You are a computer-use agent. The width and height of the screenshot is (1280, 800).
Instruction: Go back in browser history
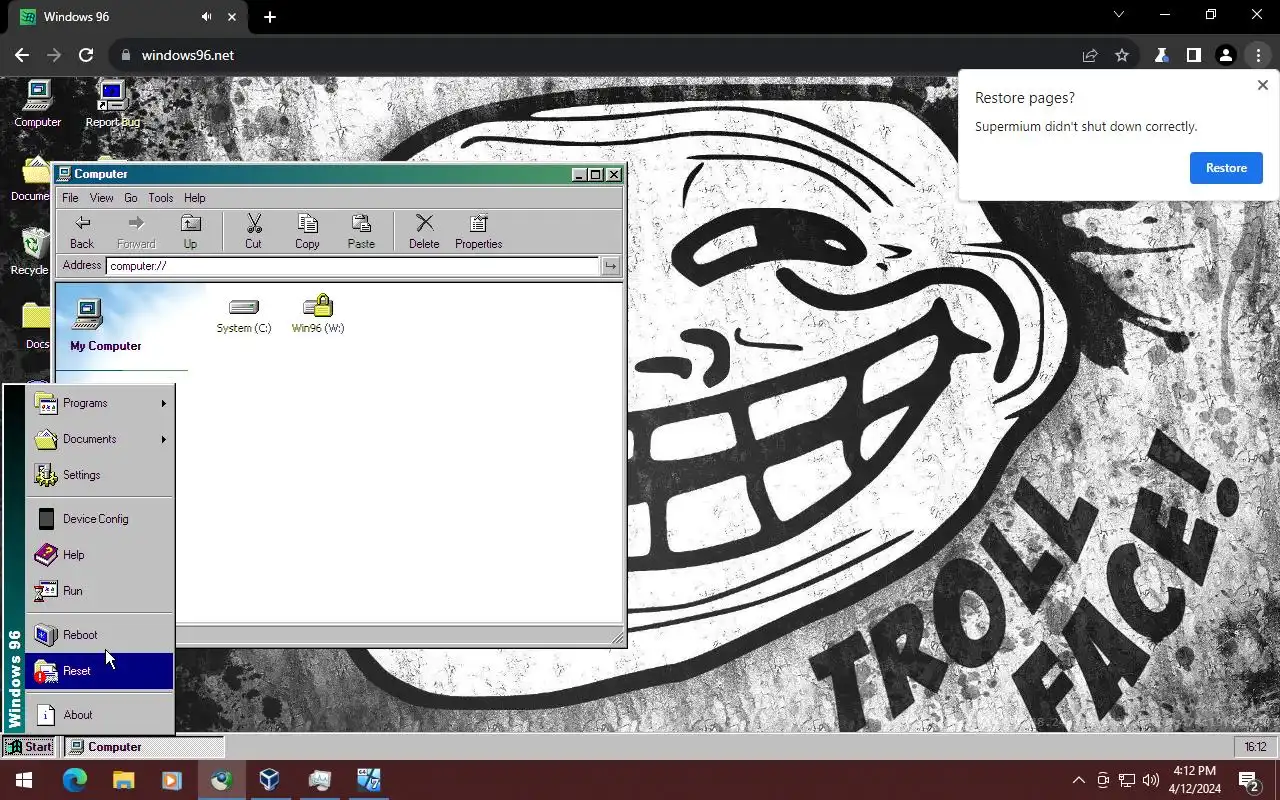22,55
